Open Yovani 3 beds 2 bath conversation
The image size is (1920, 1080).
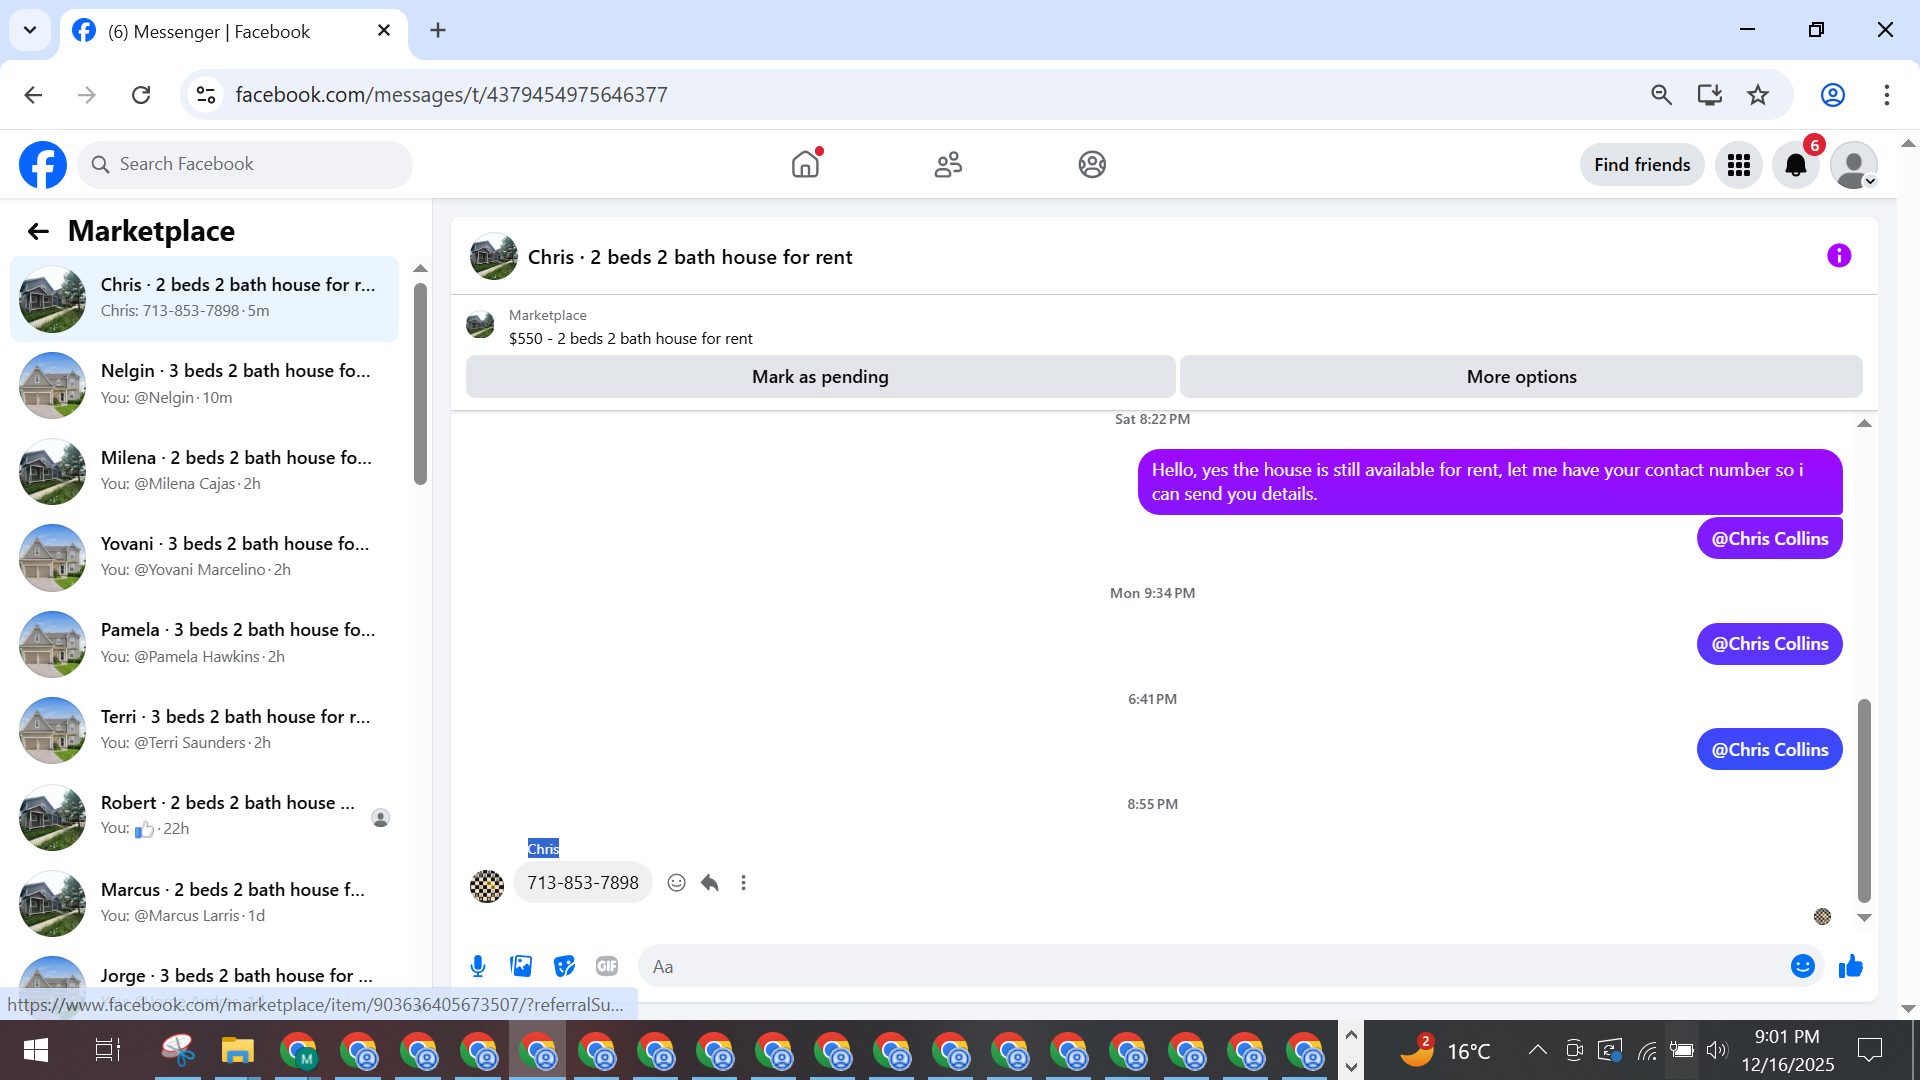click(204, 557)
